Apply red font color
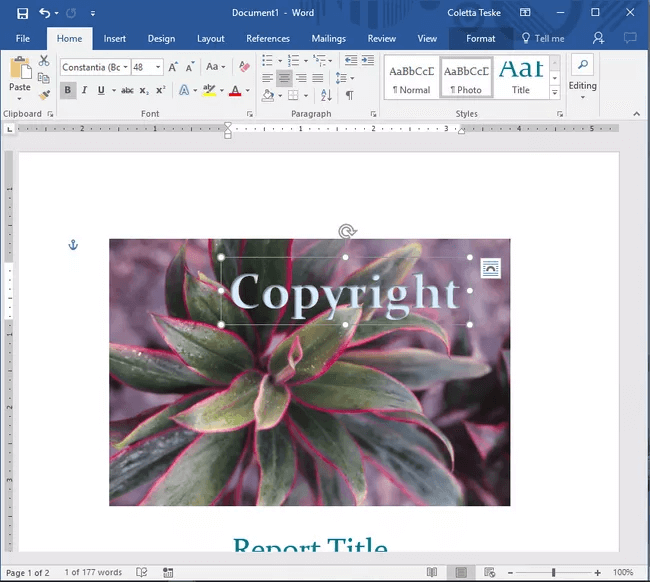The height and width of the screenshot is (582, 650). point(235,90)
